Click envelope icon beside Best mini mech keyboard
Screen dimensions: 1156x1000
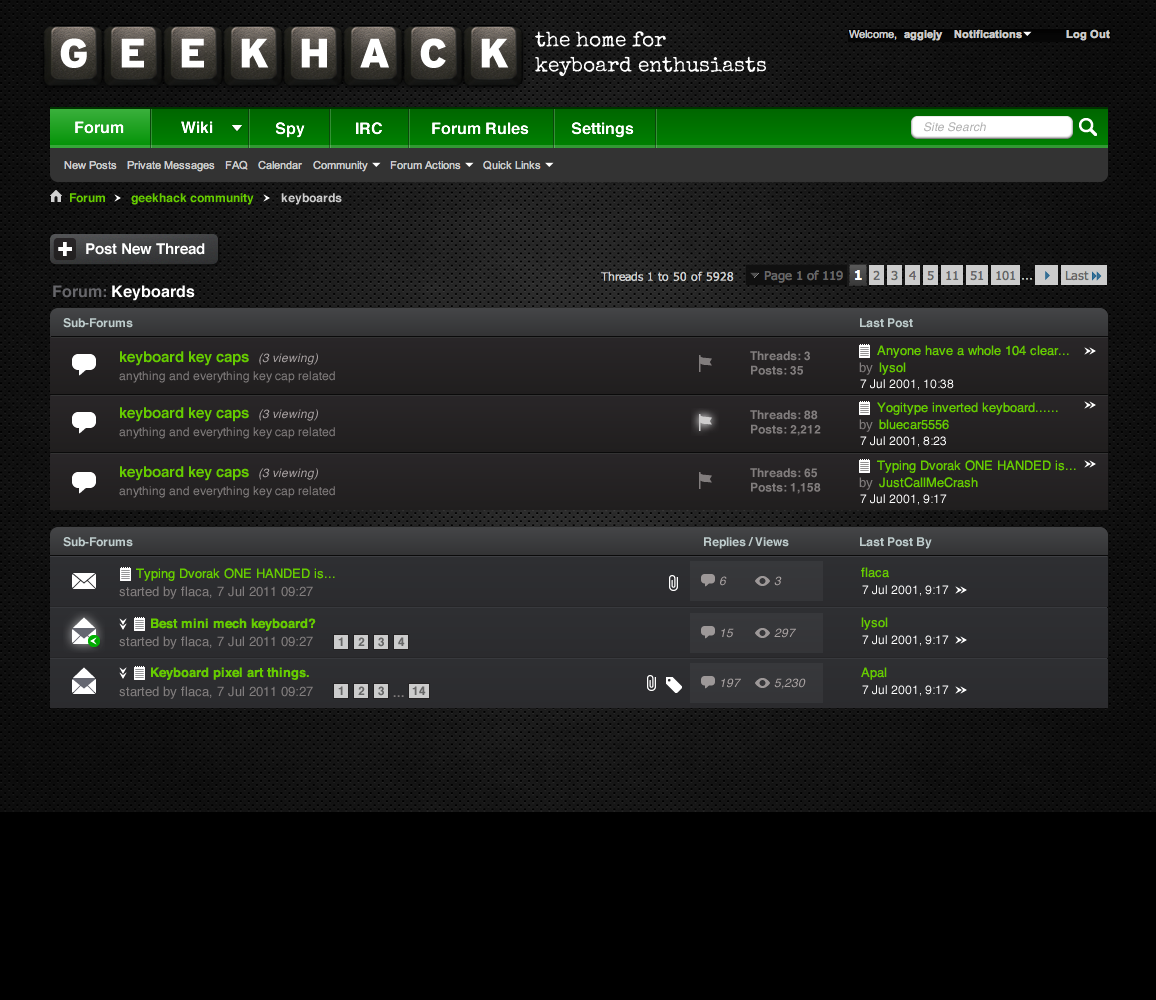click(x=84, y=632)
